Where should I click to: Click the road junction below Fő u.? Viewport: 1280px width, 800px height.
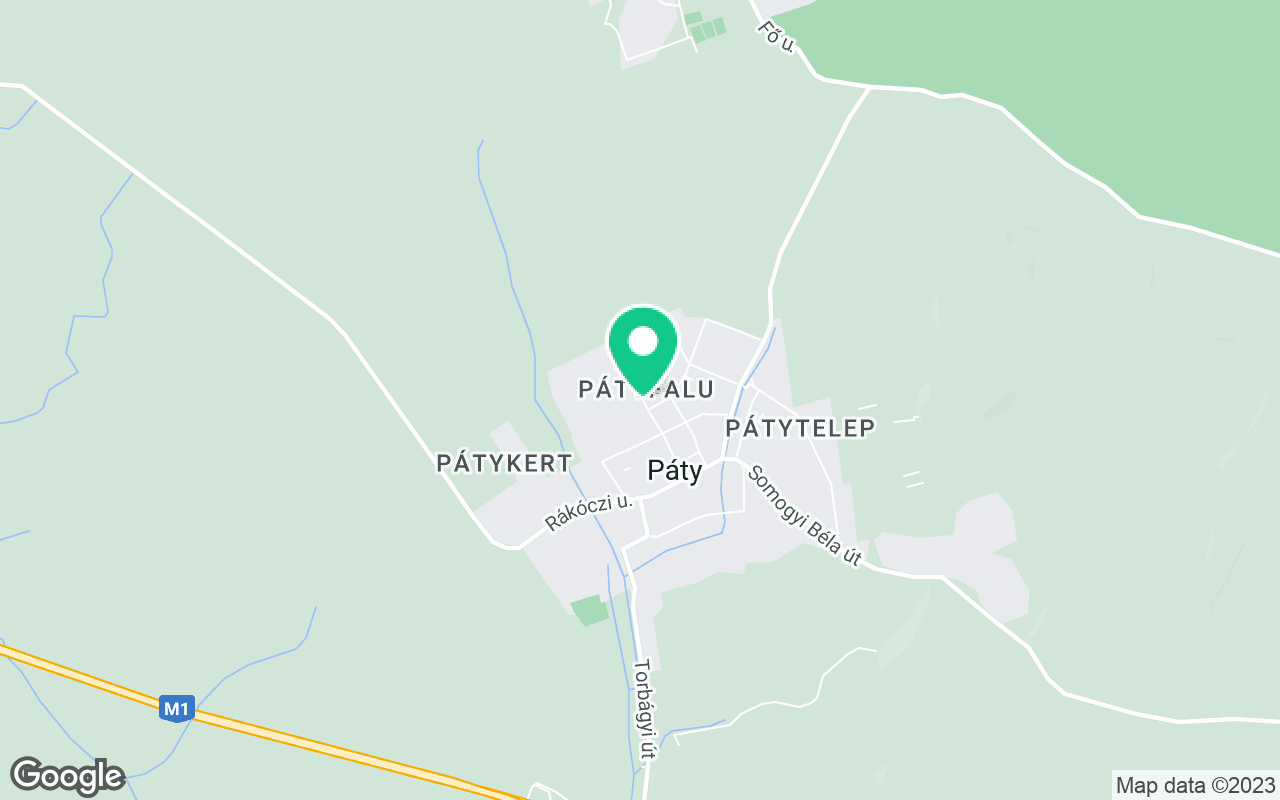pyautogui.click(x=868, y=88)
